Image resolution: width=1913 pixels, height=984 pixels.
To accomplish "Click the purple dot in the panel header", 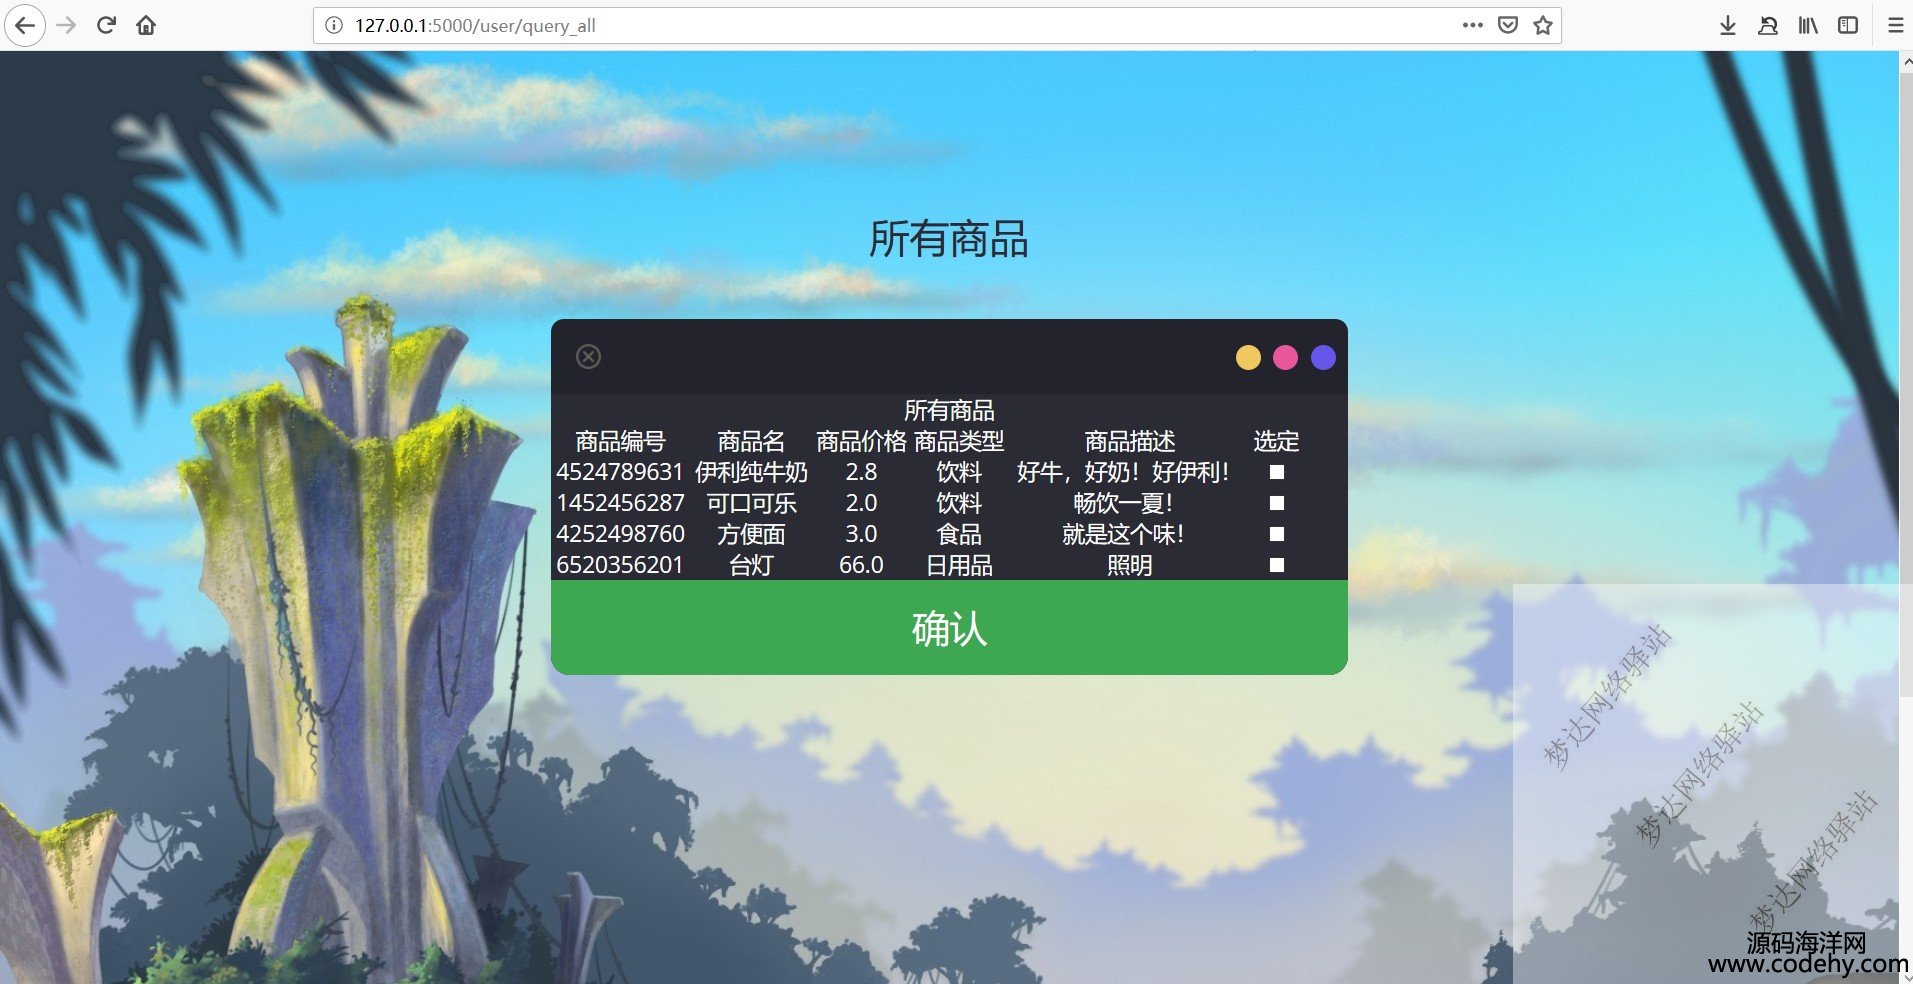I will coord(1323,357).
